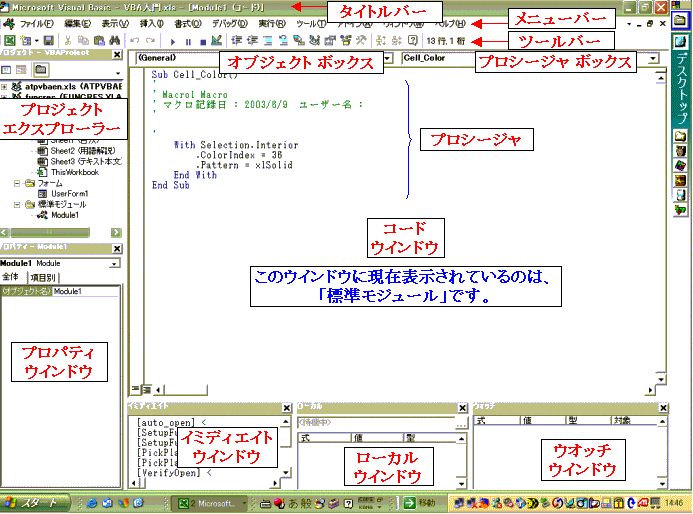Collapse the 標準モジュール folder node
This screenshot has width=693, height=514.
16,203
